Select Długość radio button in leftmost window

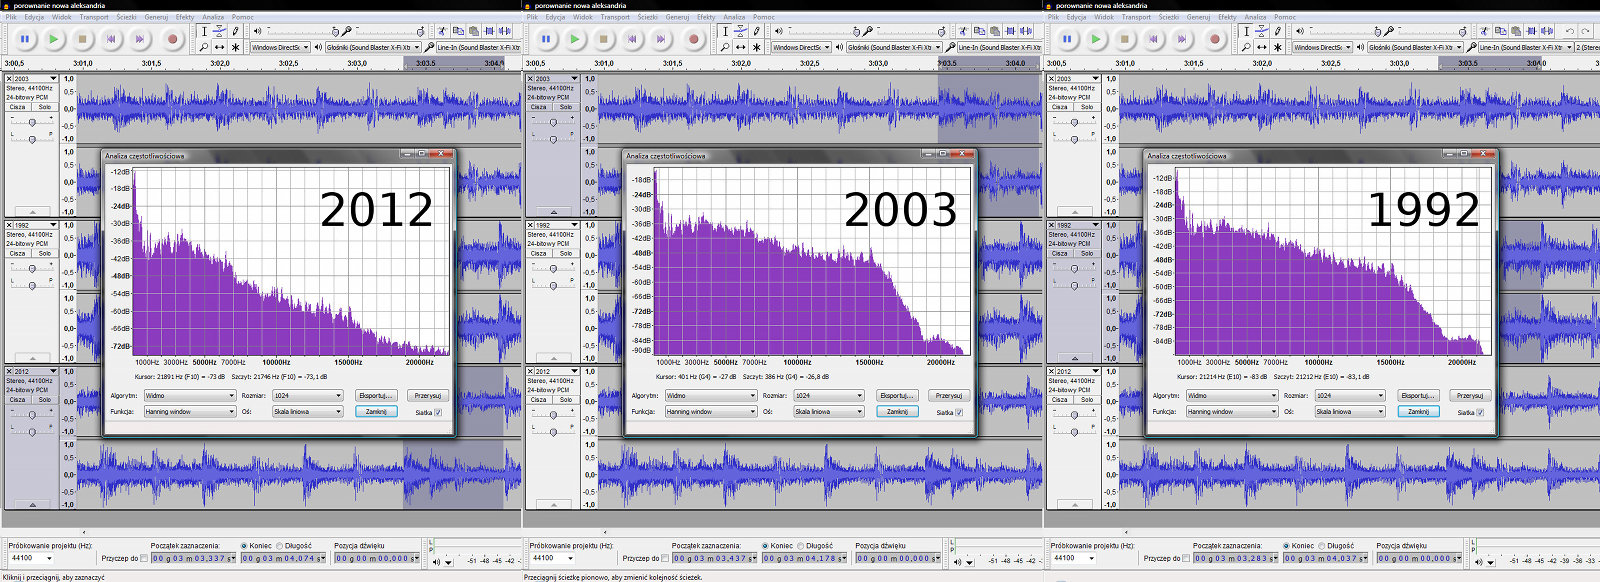[x=280, y=546]
